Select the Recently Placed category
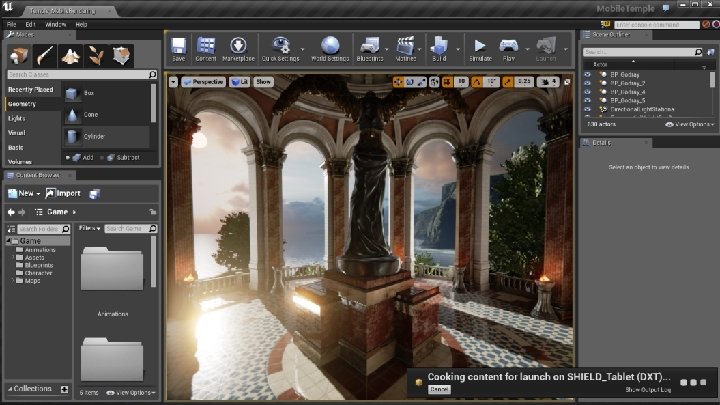 click(x=33, y=90)
